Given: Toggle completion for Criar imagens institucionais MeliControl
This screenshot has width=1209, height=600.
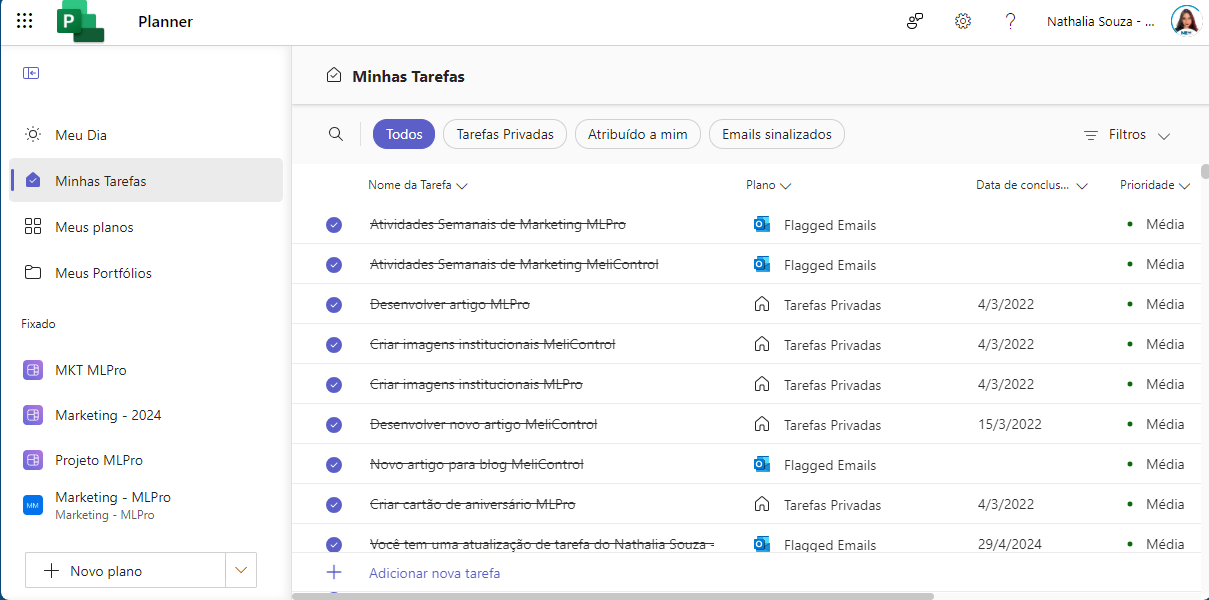Looking at the screenshot, I should click(x=334, y=345).
